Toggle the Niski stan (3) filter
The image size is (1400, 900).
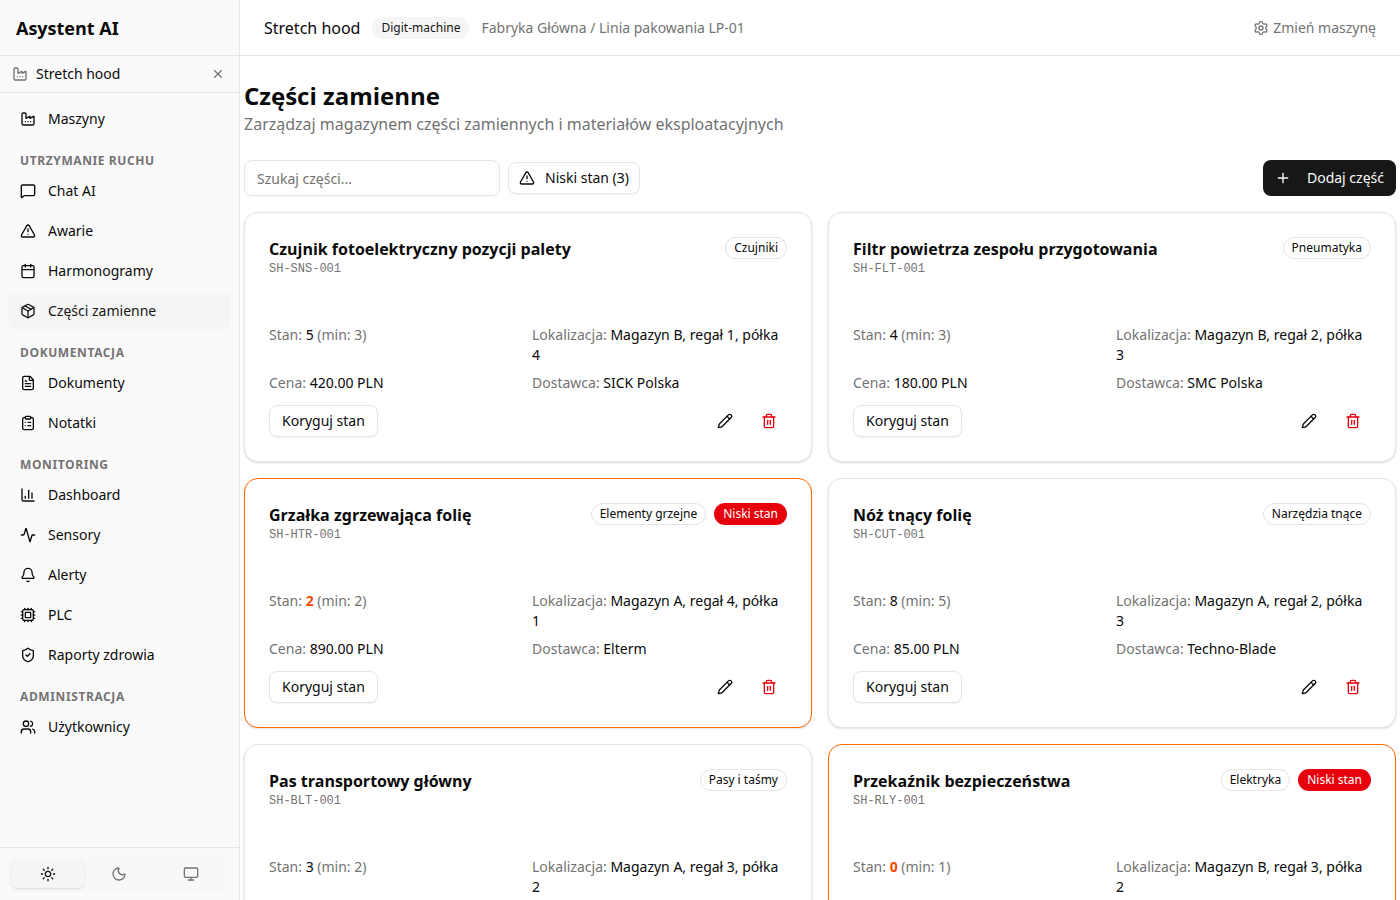(x=574, y=178)
